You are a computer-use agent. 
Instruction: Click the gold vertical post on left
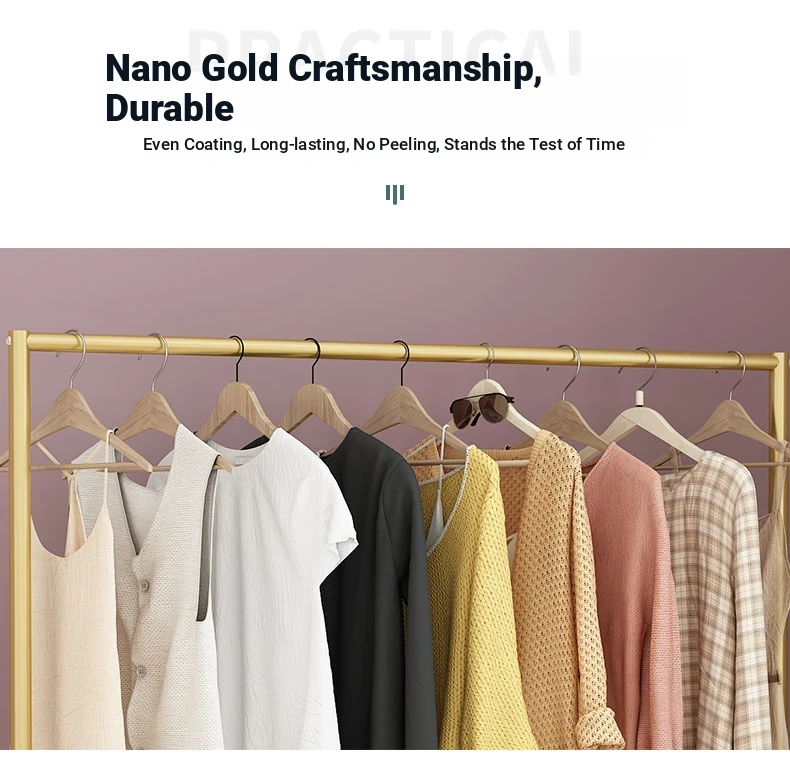click(20, 539)
